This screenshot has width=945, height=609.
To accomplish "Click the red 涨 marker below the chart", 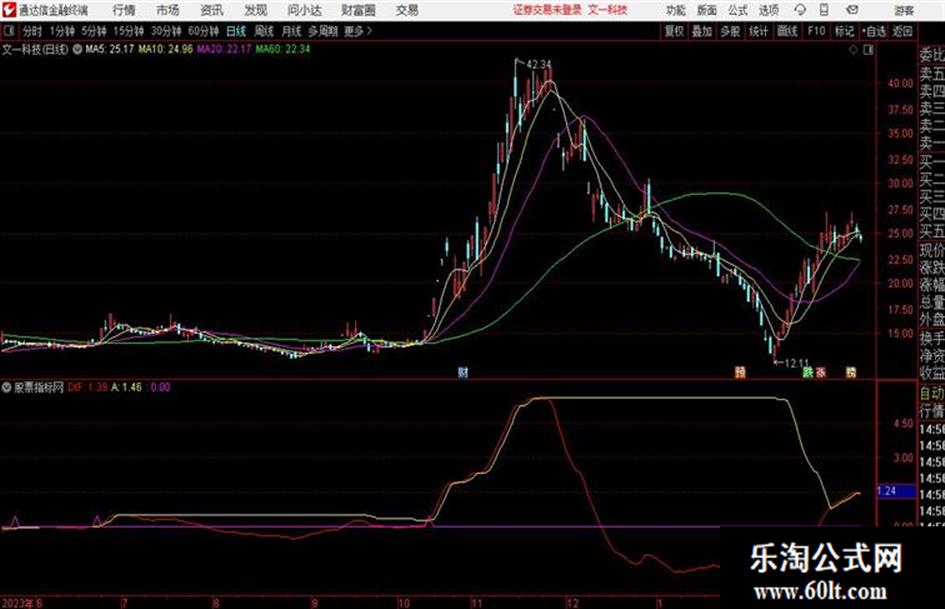I will (821, 372).
